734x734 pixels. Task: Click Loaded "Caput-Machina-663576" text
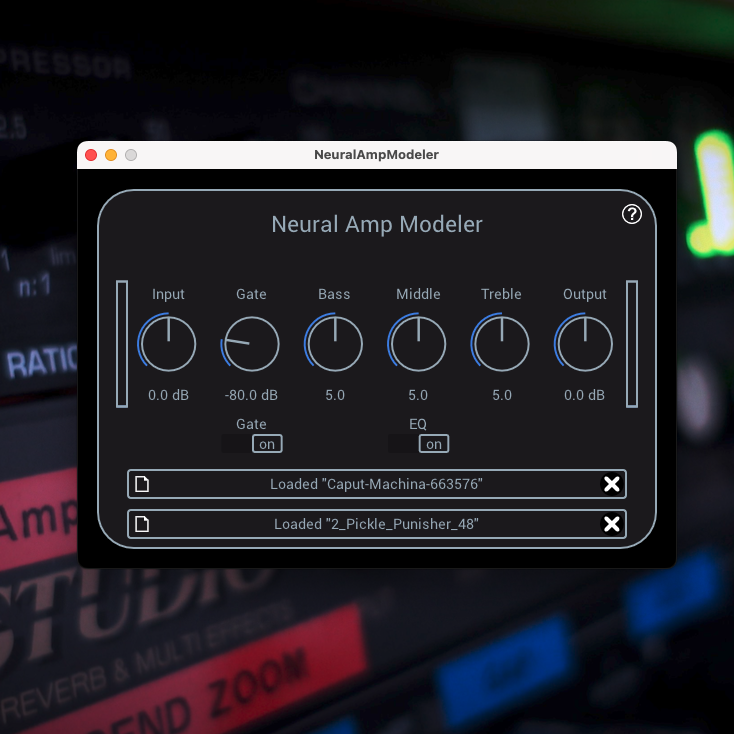click(376, 484)
